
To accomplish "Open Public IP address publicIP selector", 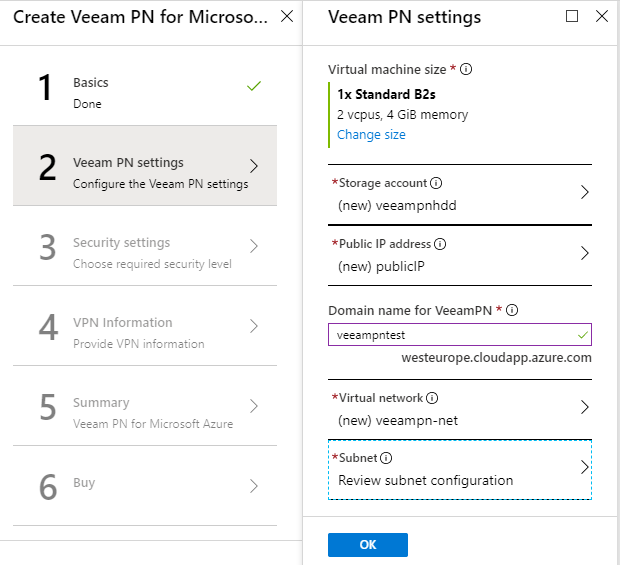I will coord(460,255).
